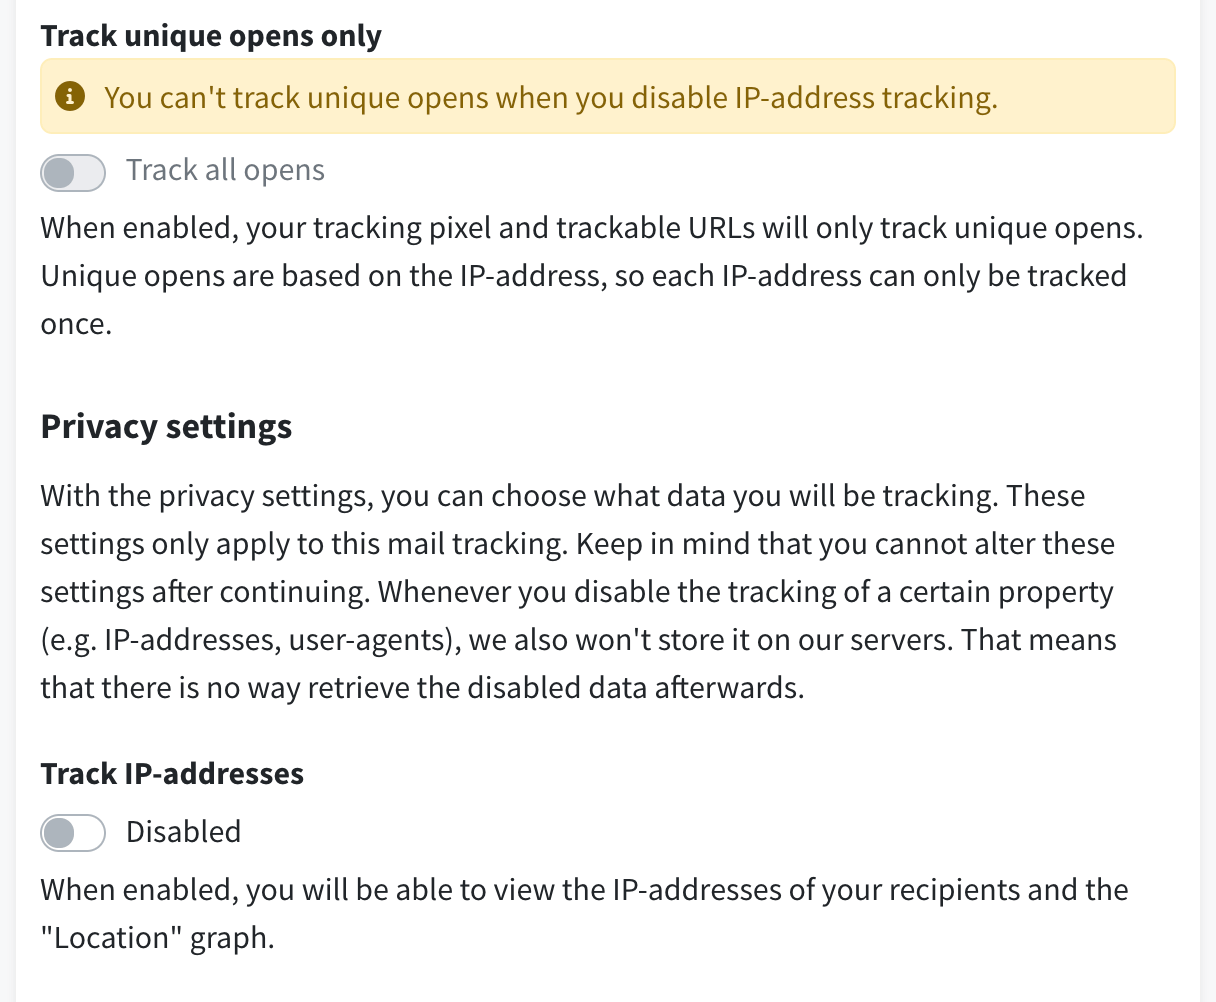Click the line starting "settings after continuing"

(x=577, y=592)
